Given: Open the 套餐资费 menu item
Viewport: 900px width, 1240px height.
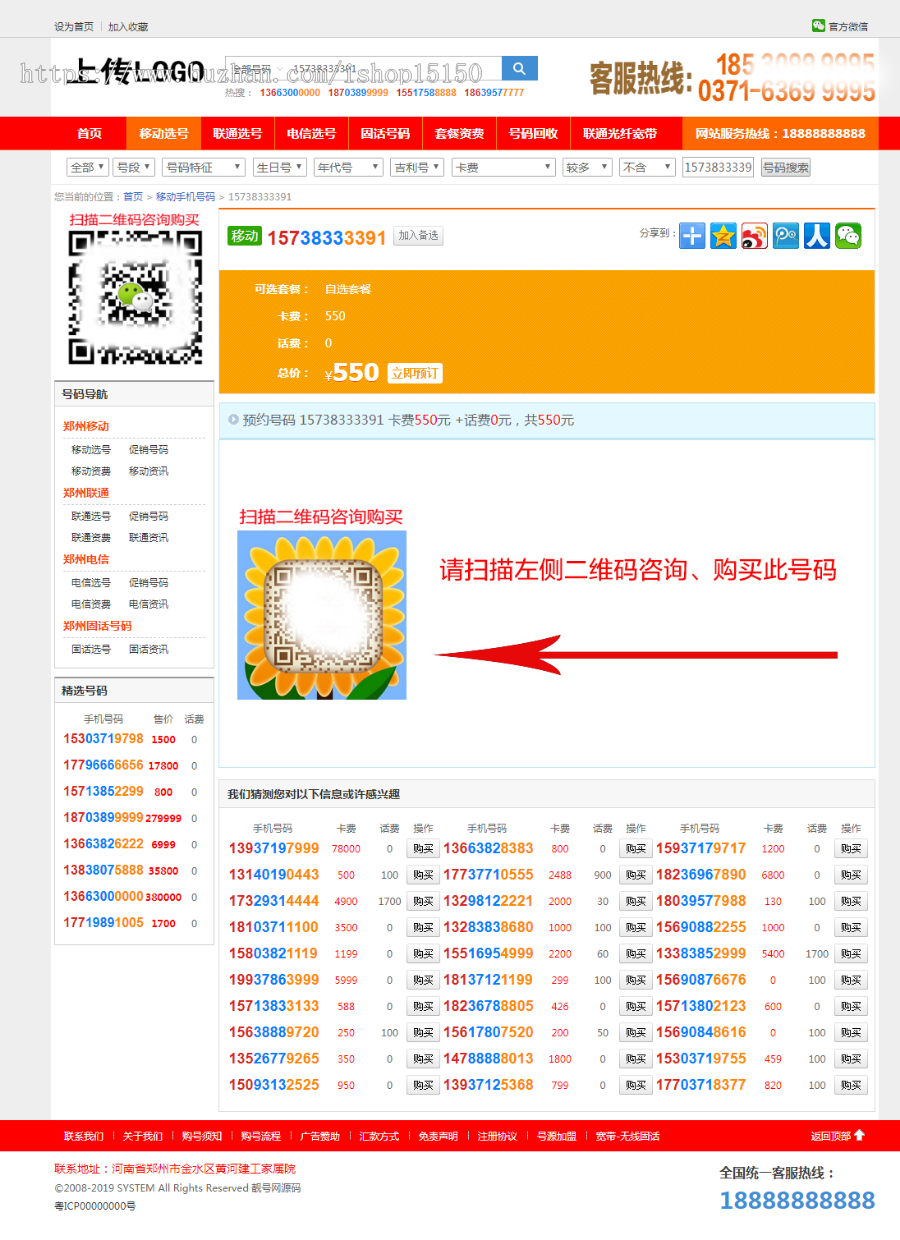Looking at the screenshot, I should click(x=459, y=133).
